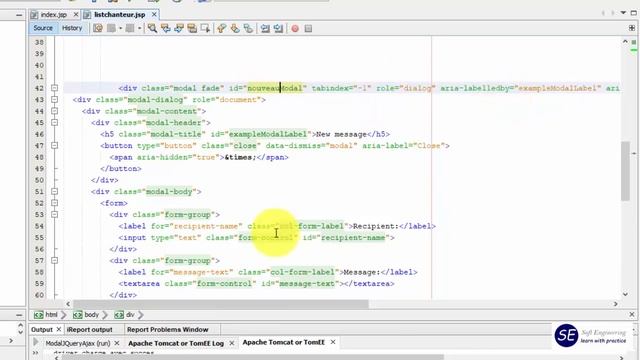The width and height of the screenshot is (640, 360).
Task: Select the Output tab
Action: pyautogui.click(x=42, y=329)
